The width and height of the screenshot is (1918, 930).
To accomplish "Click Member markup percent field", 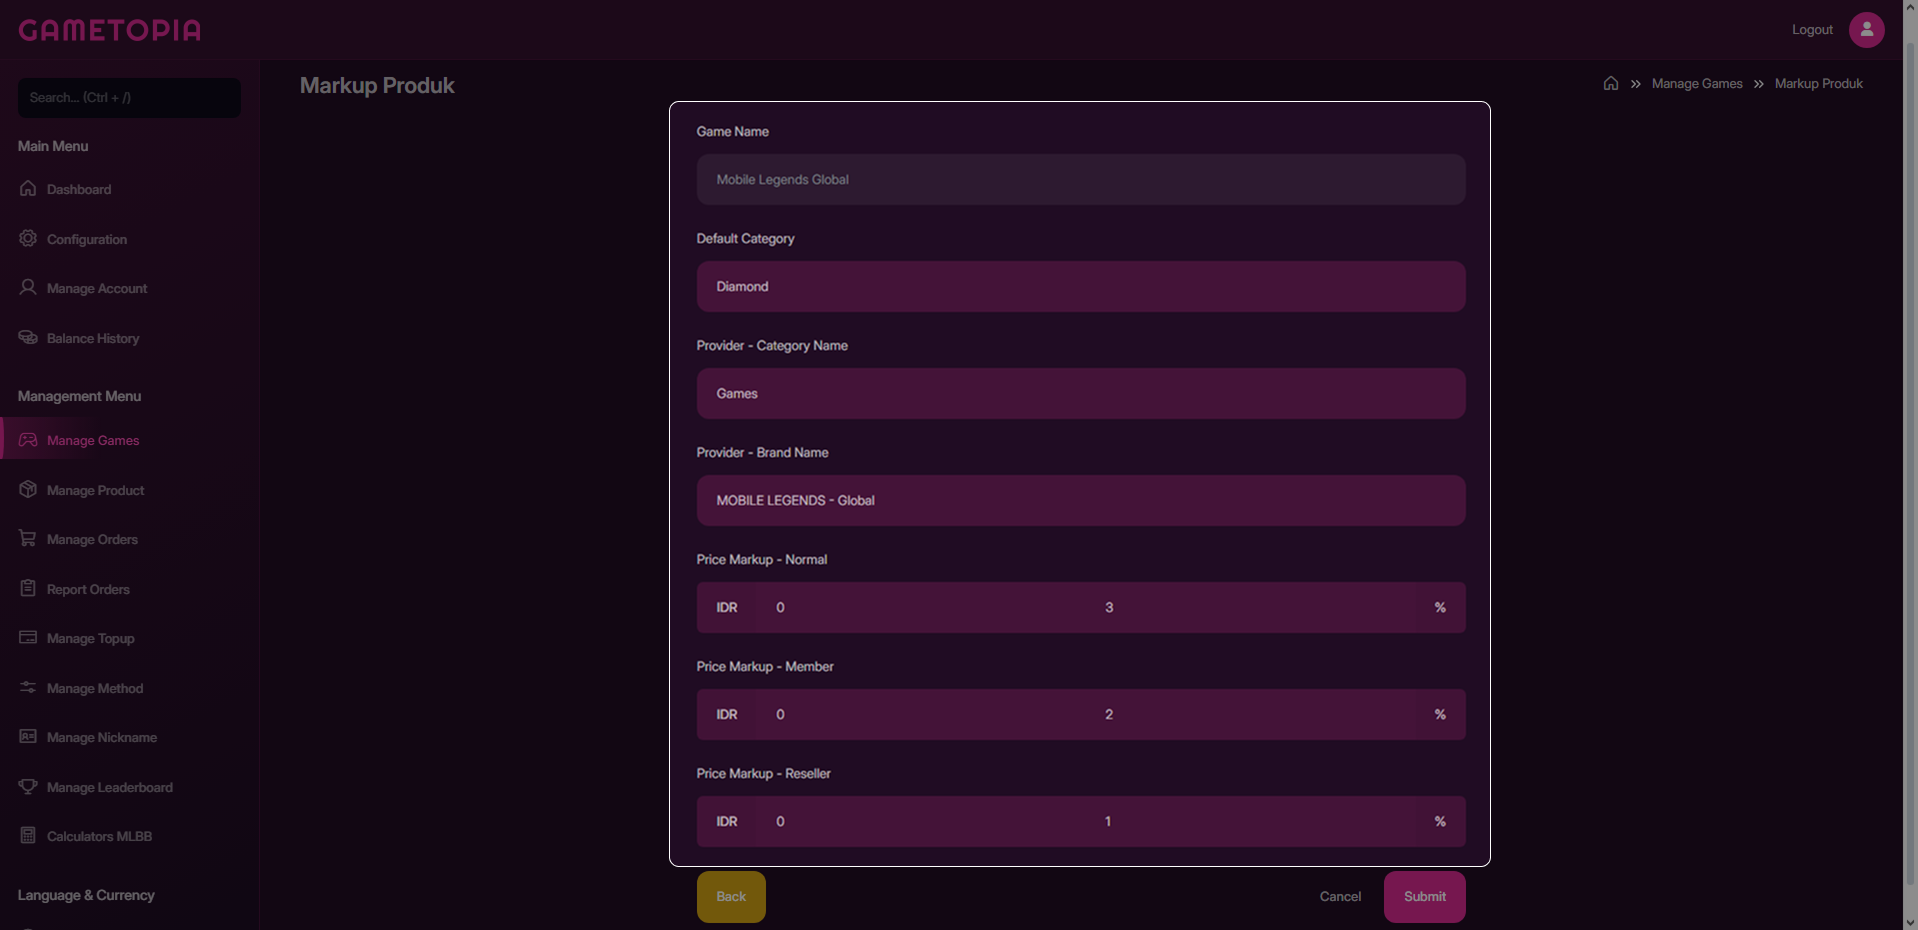I will (x=1250, y=715).
